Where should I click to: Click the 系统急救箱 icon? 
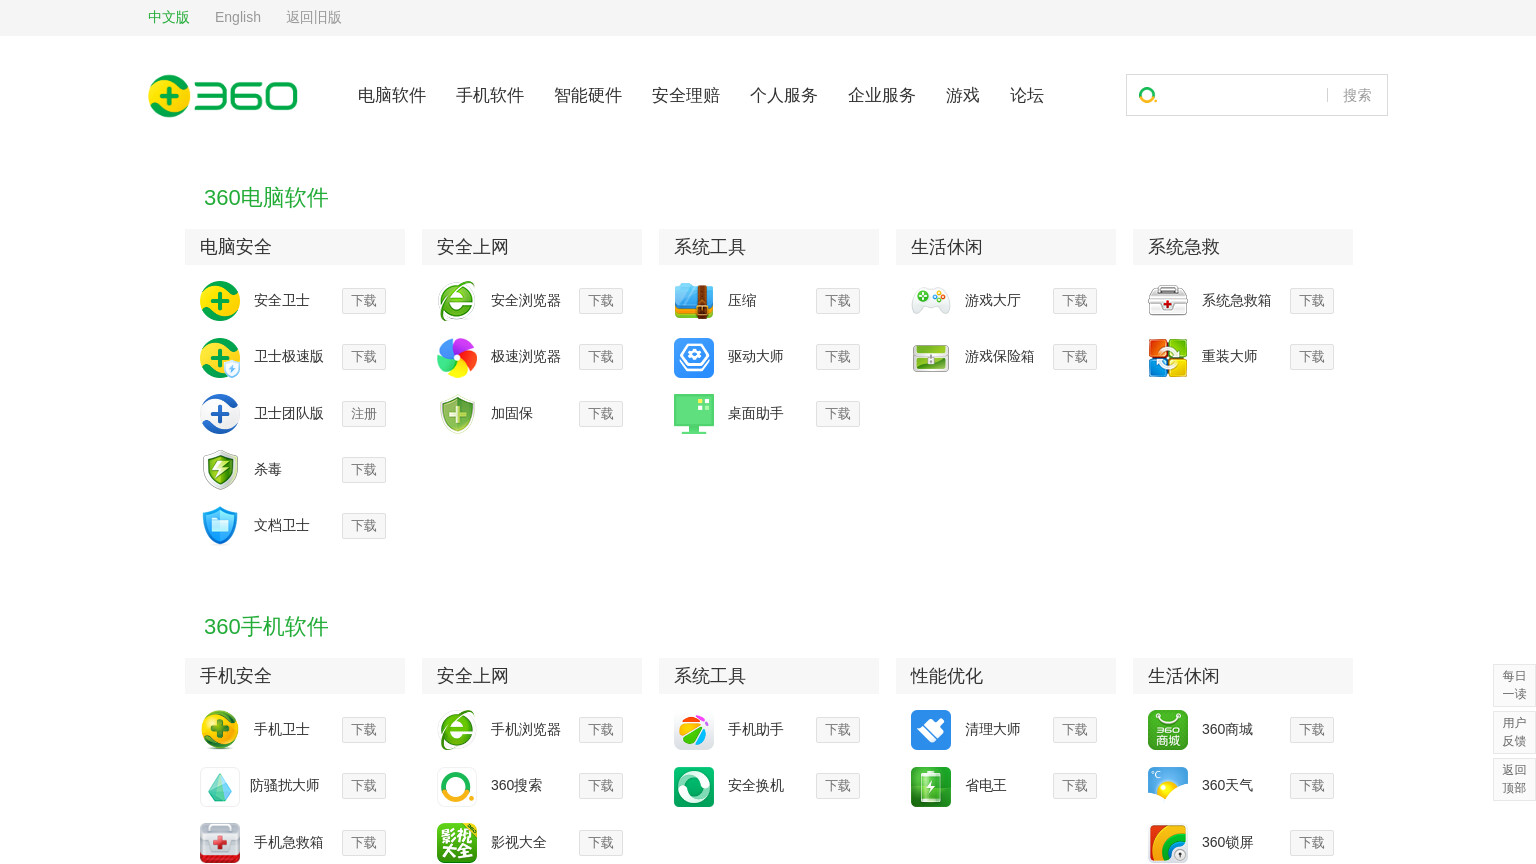(x=1168, y=301)
